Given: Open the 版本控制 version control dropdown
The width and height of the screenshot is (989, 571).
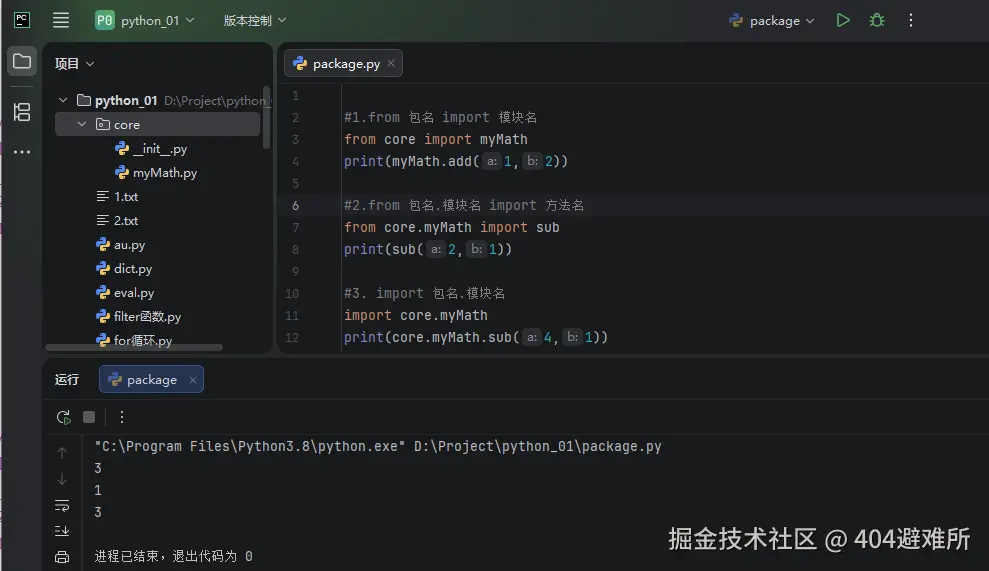Looking at the screenshot, I should pos(255,21).
